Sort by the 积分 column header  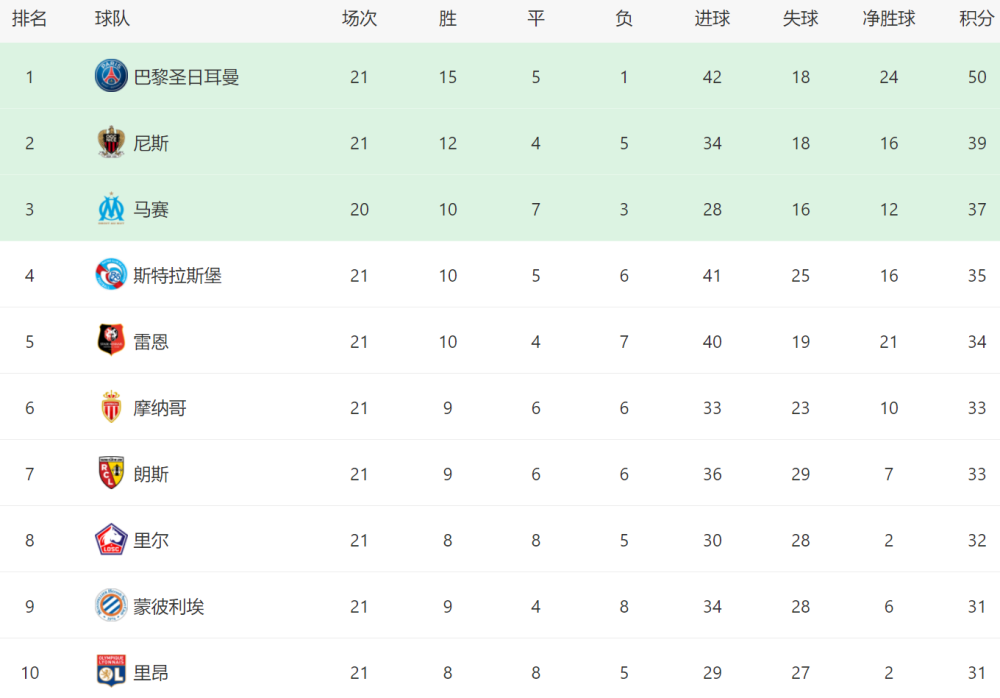tap(976, 19)
